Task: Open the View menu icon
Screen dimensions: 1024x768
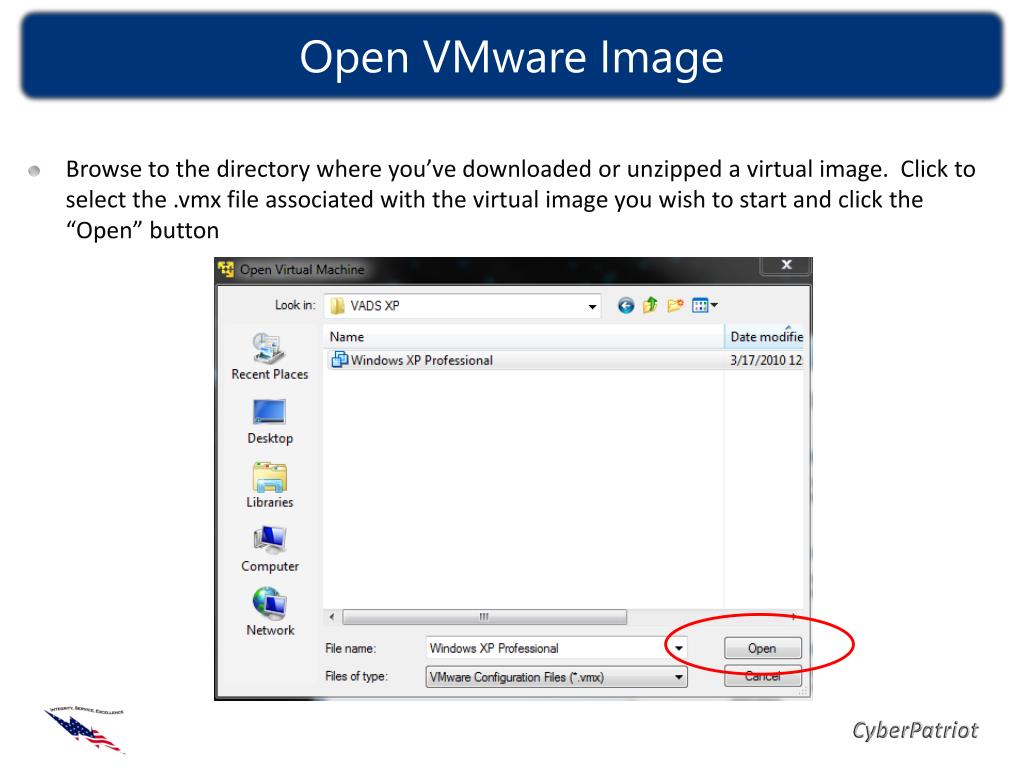Action: click(705, 305)
